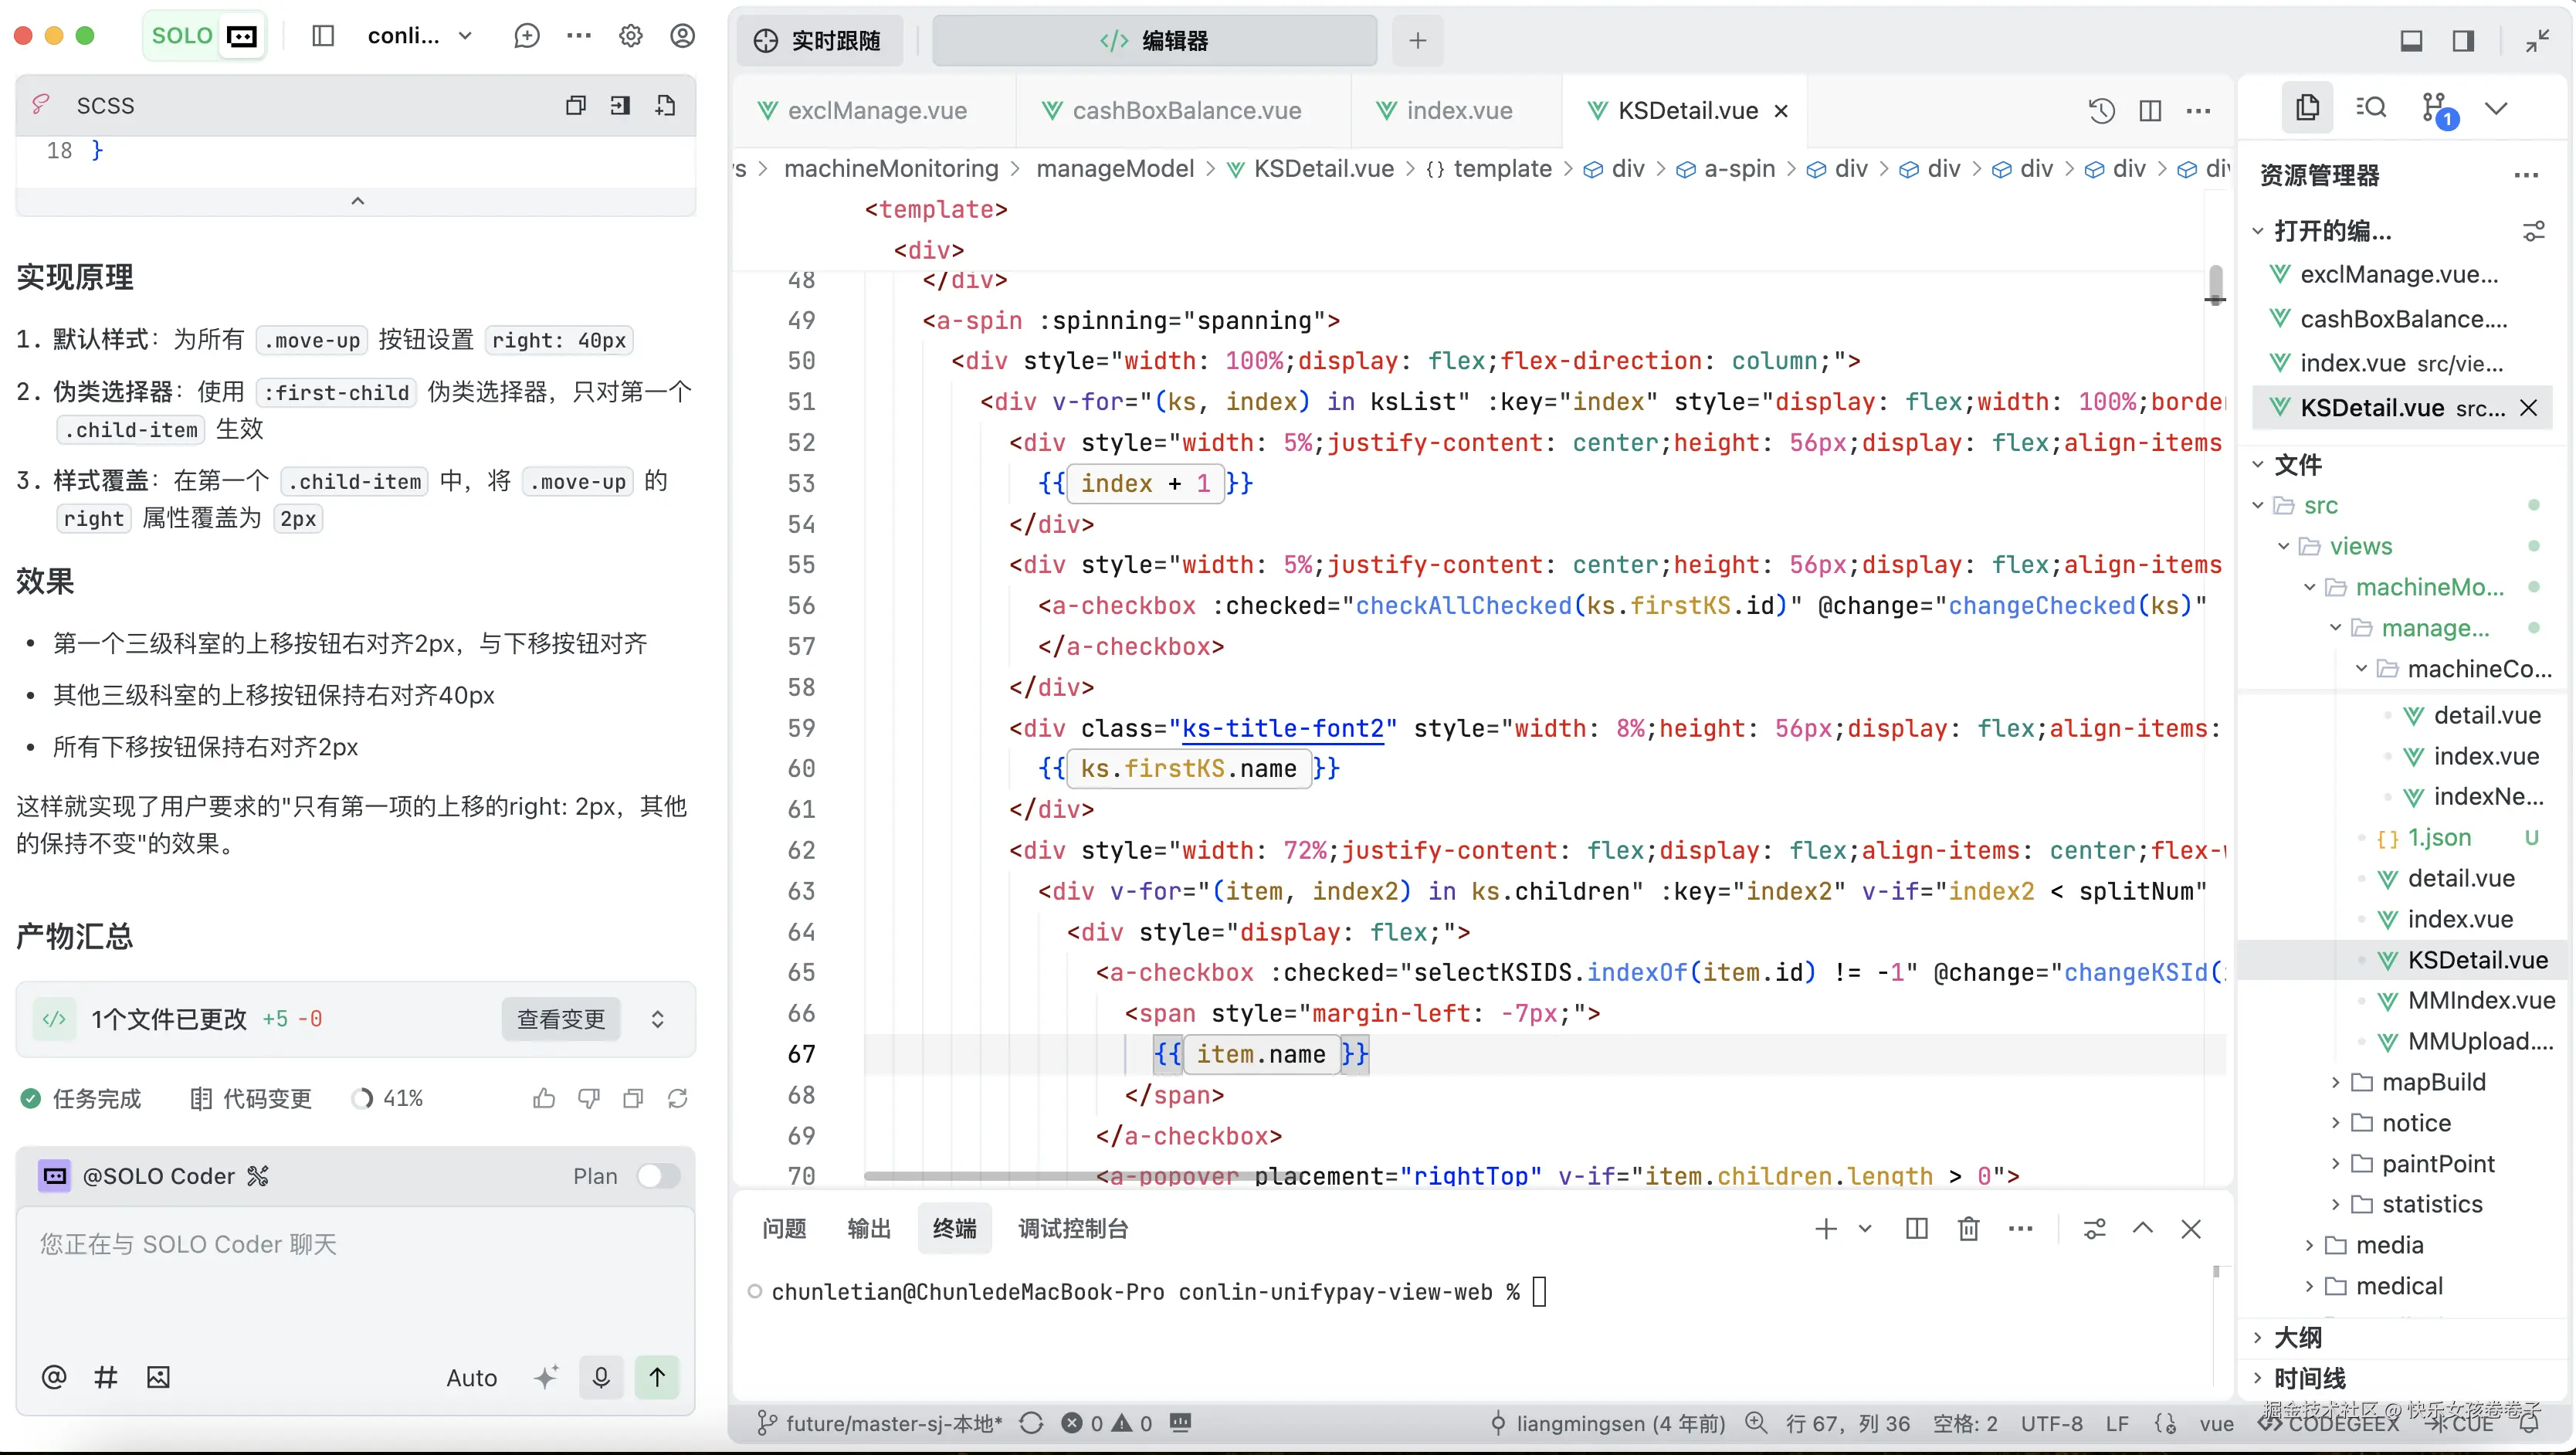Expand the mapBuild folder

pyautogui.click(x=2432, y=1082)
